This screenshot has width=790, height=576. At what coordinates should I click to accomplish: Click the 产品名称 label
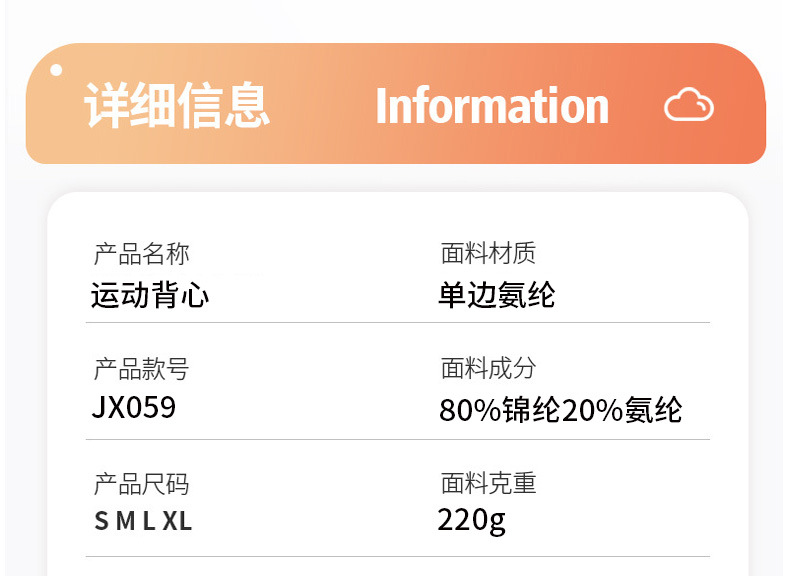tap(141, 254)
